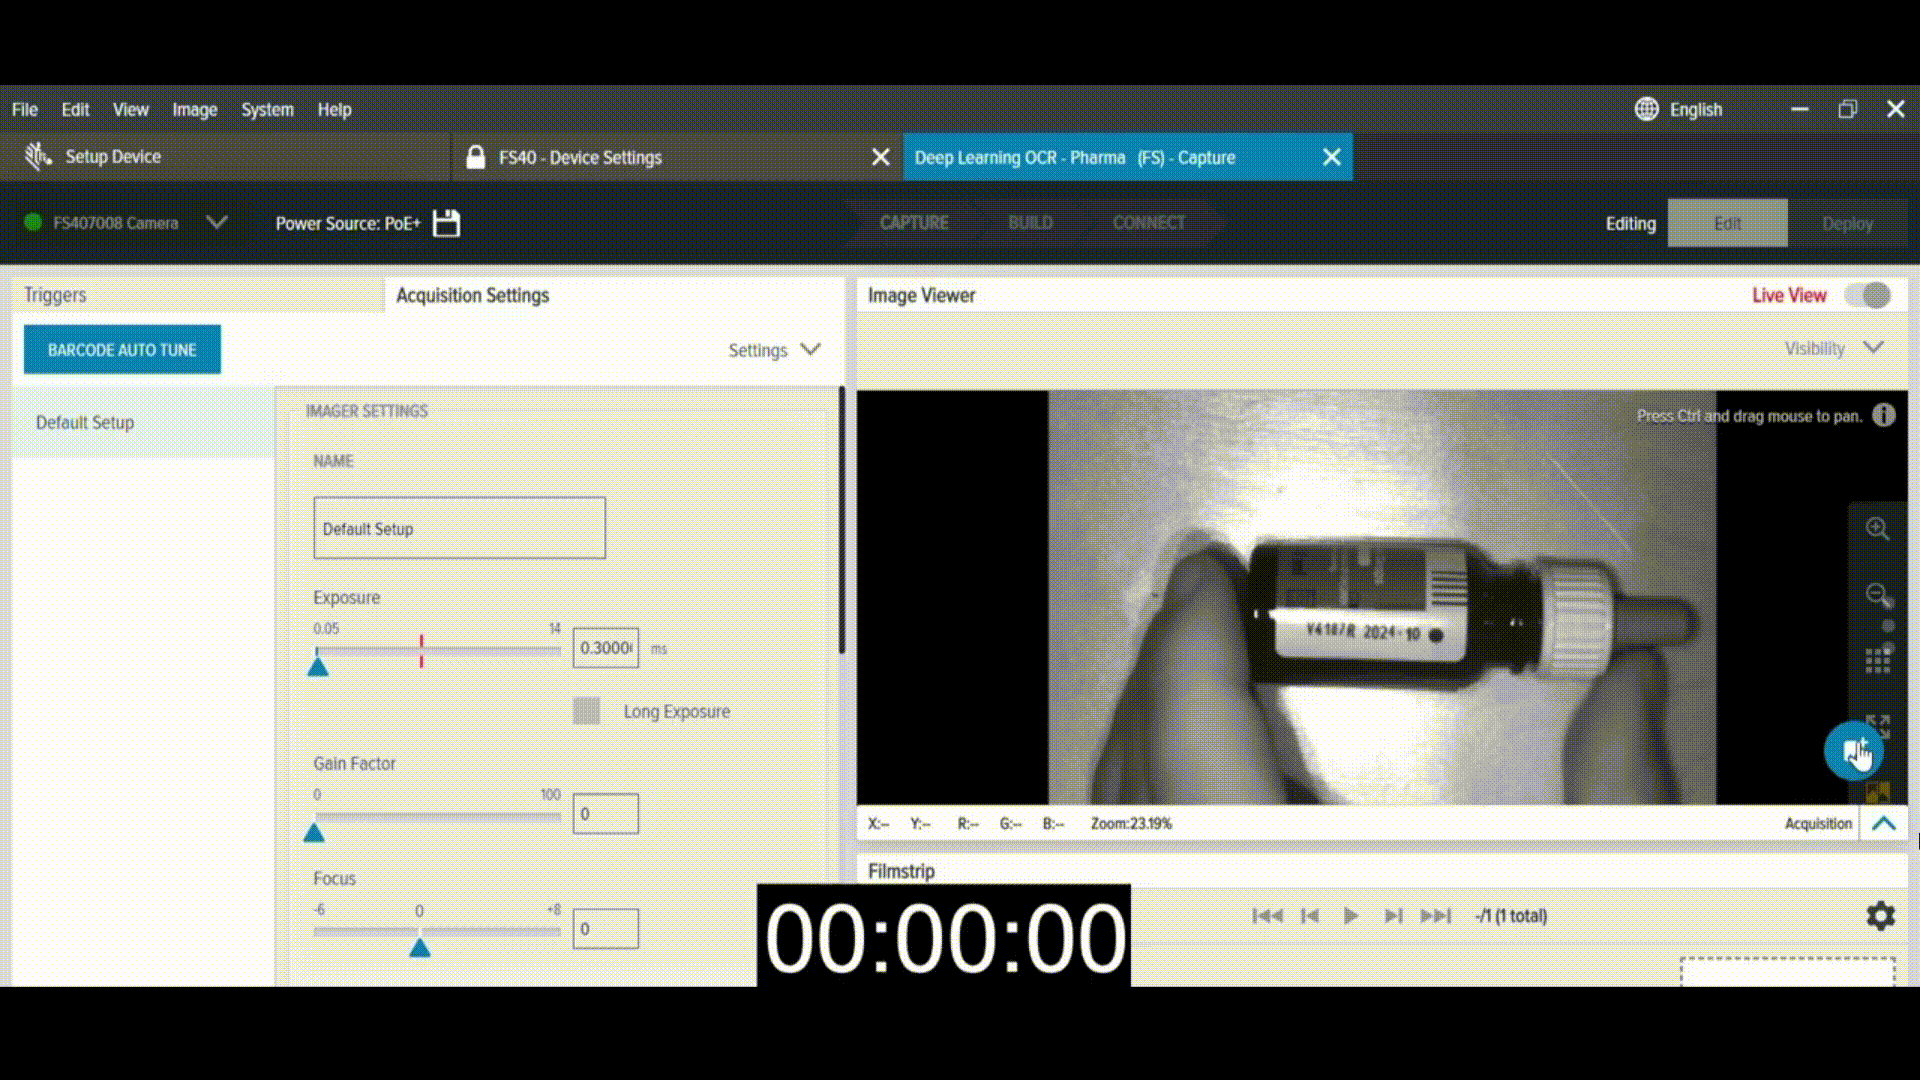Open filmstrip settings gear
Screen dimensions: 1920x1080
tap(1880, 915)
